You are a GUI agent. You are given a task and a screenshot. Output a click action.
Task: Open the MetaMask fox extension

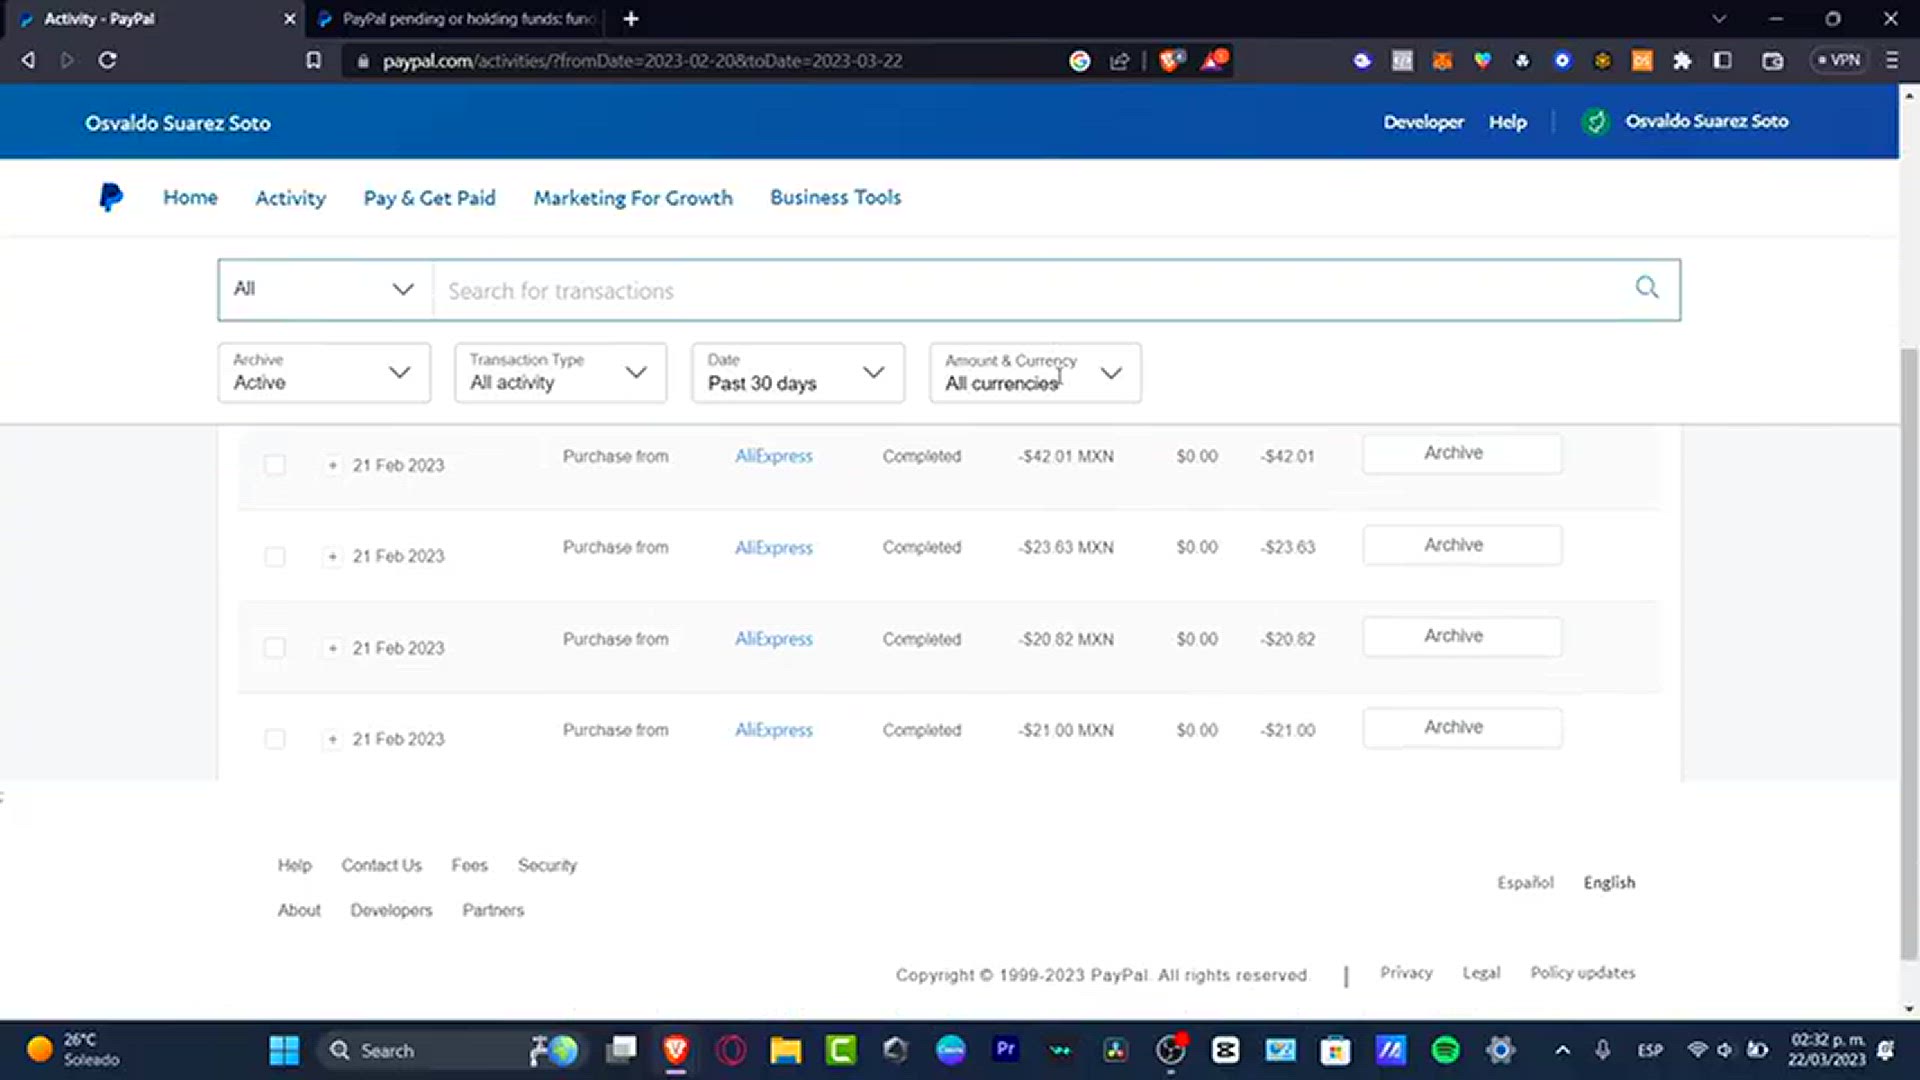[1442, 61]
